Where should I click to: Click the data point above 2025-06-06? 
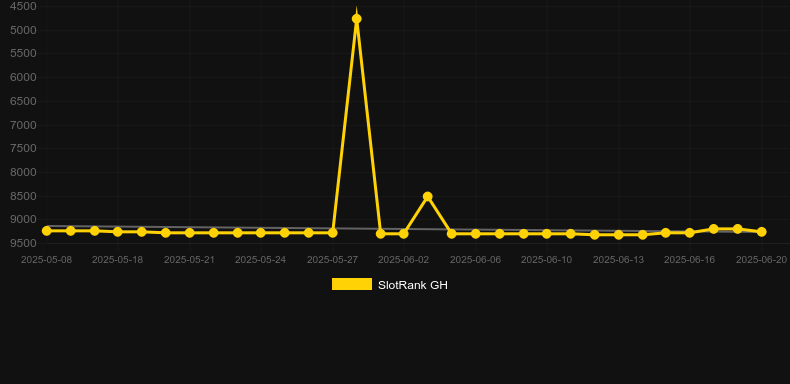pos(476,234)
